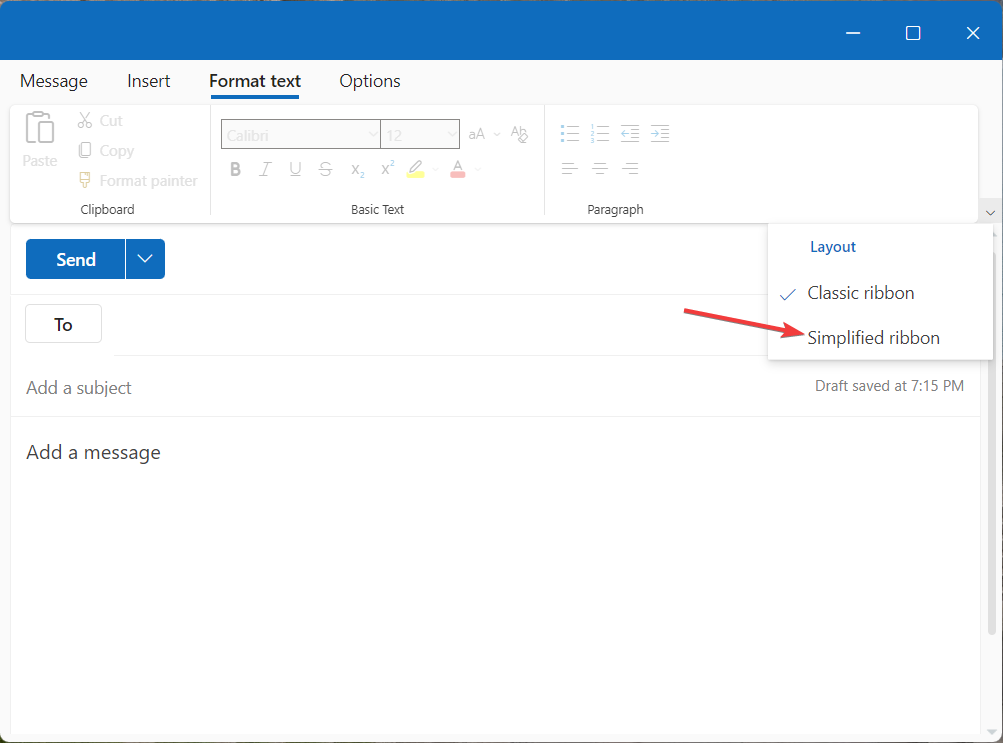The image size is (1003, 743).
Task: Underline the selected text
Action: click(295, 168)
